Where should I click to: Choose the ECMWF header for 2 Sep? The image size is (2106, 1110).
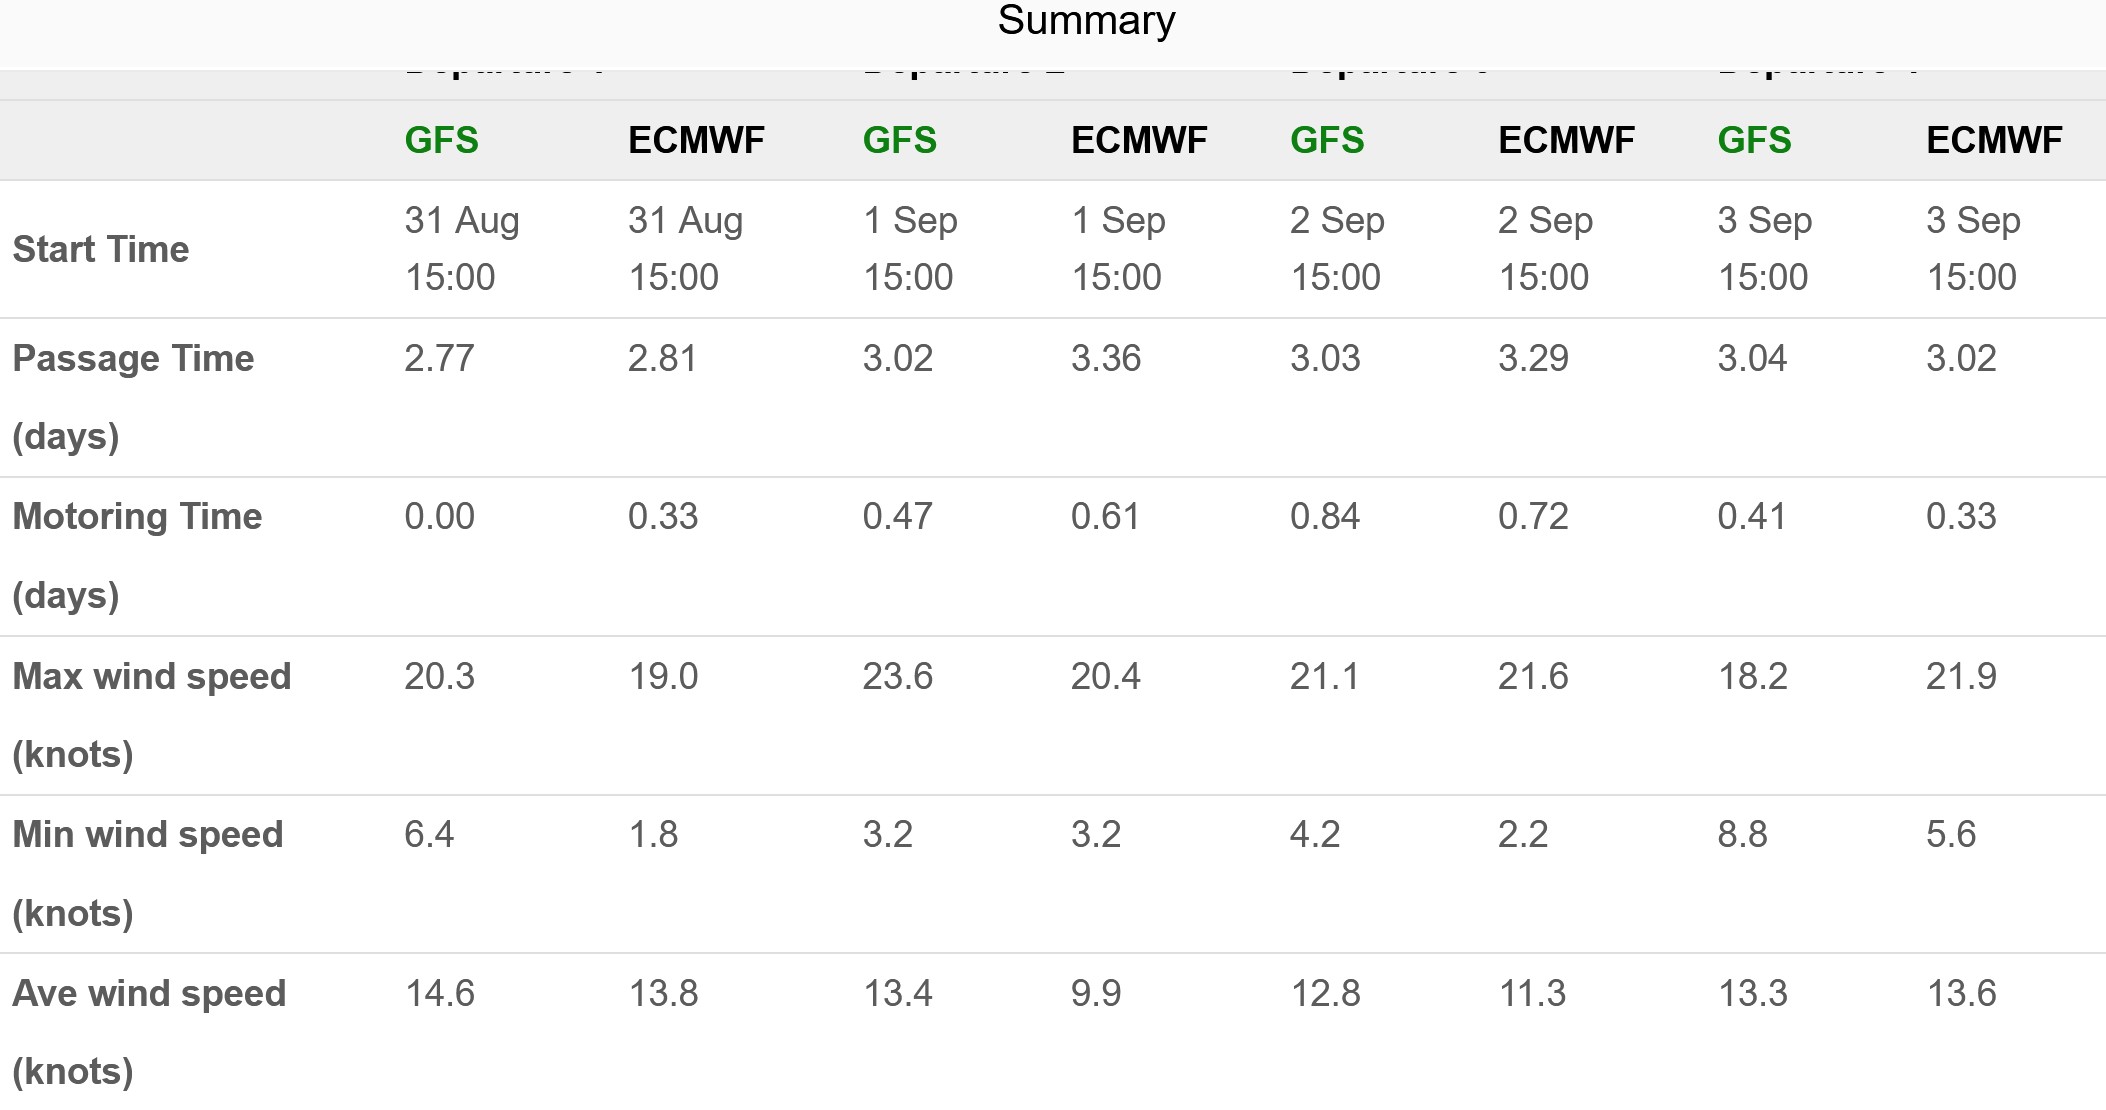[1566, 140]
